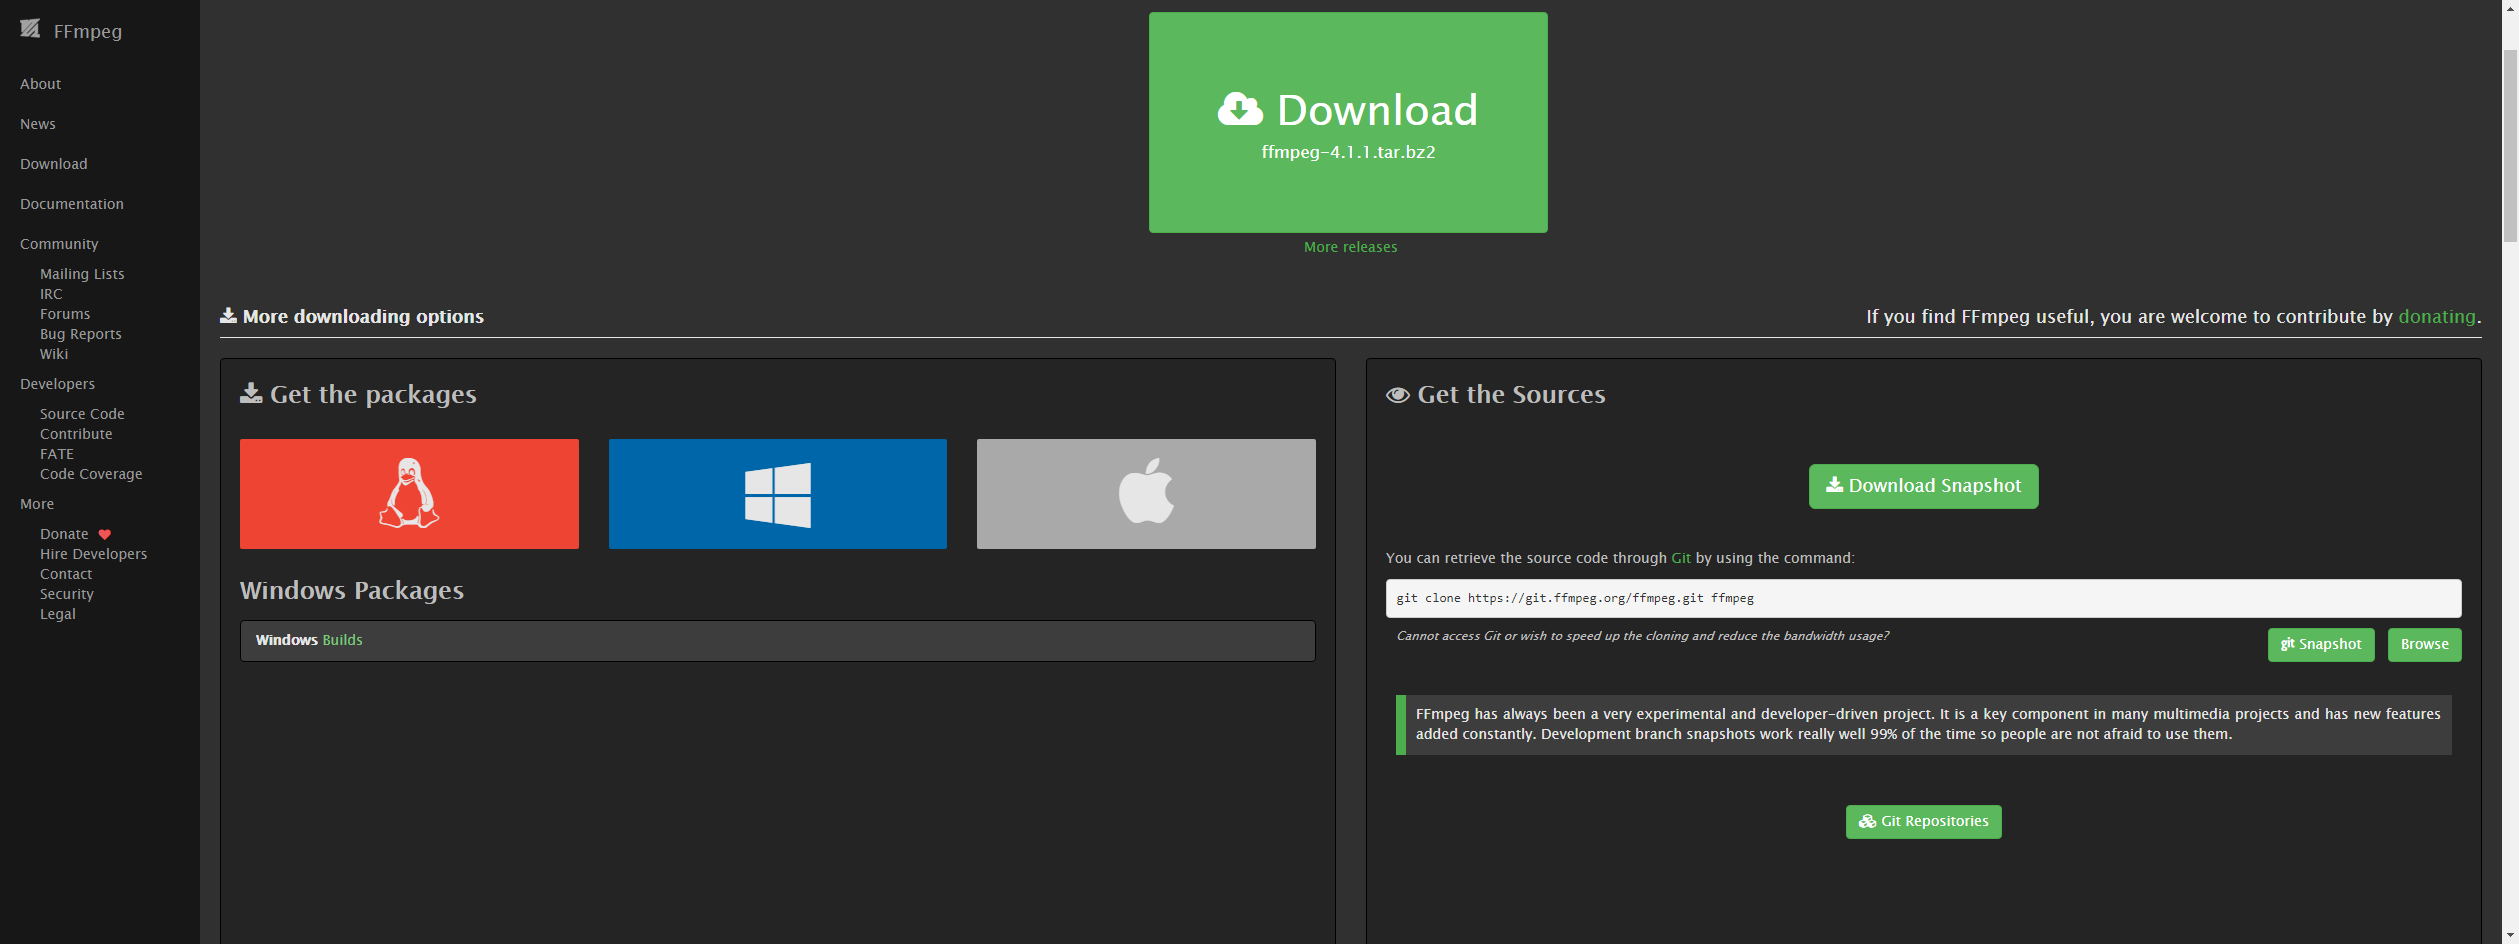Go to Source Code
Screen dimensions: 2519x944
coord(82,414)
